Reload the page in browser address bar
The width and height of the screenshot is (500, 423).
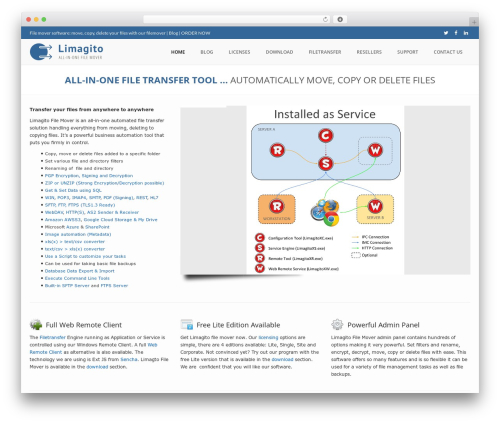(325, 19)
